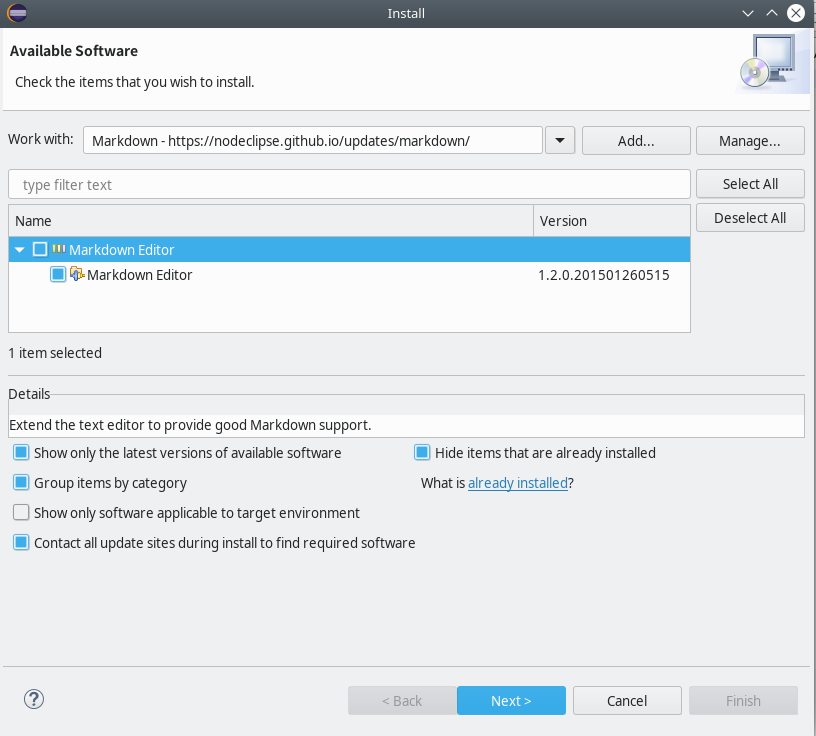Open the already installed link
The width and height of the screenshot is (816, 736).
pos(518,483)
